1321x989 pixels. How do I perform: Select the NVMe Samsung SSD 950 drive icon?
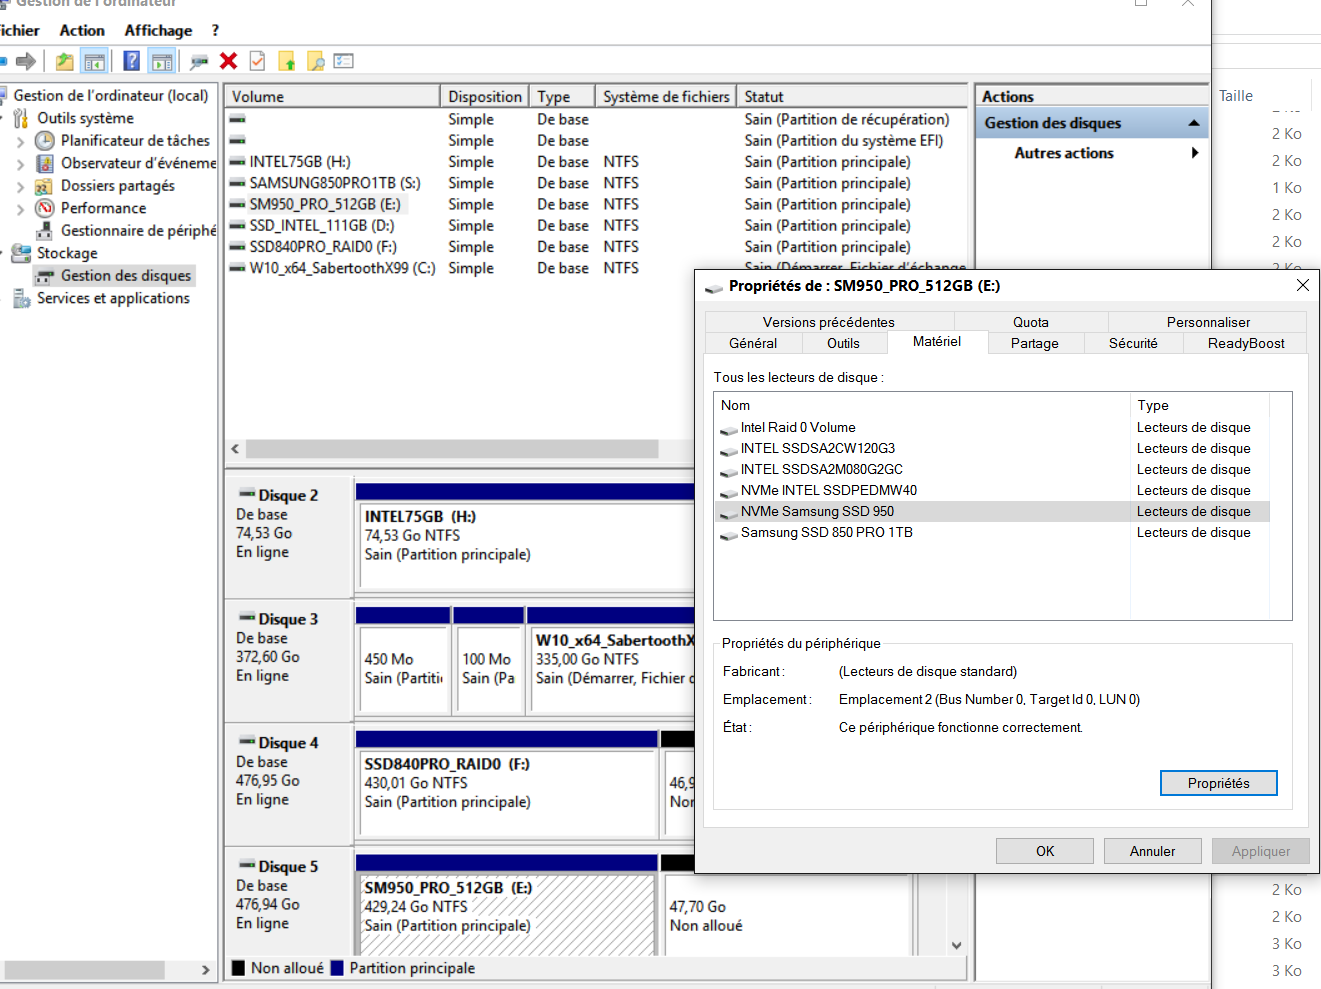(728, 512)
